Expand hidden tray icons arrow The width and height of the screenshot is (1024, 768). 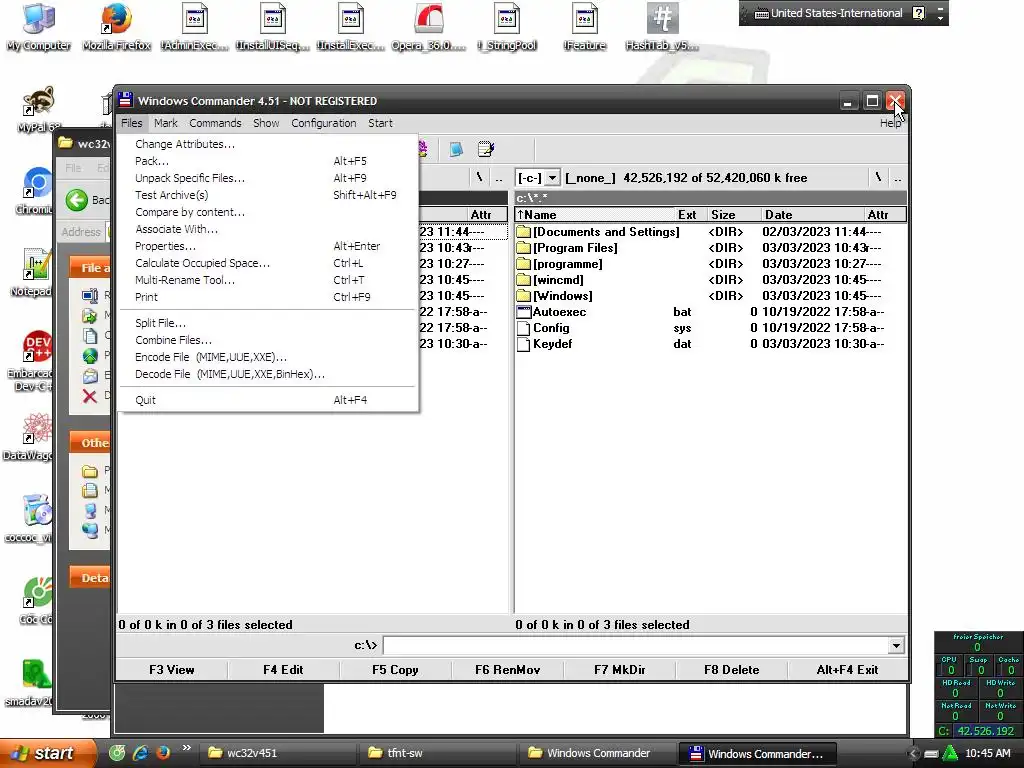(x=914, y=754)
